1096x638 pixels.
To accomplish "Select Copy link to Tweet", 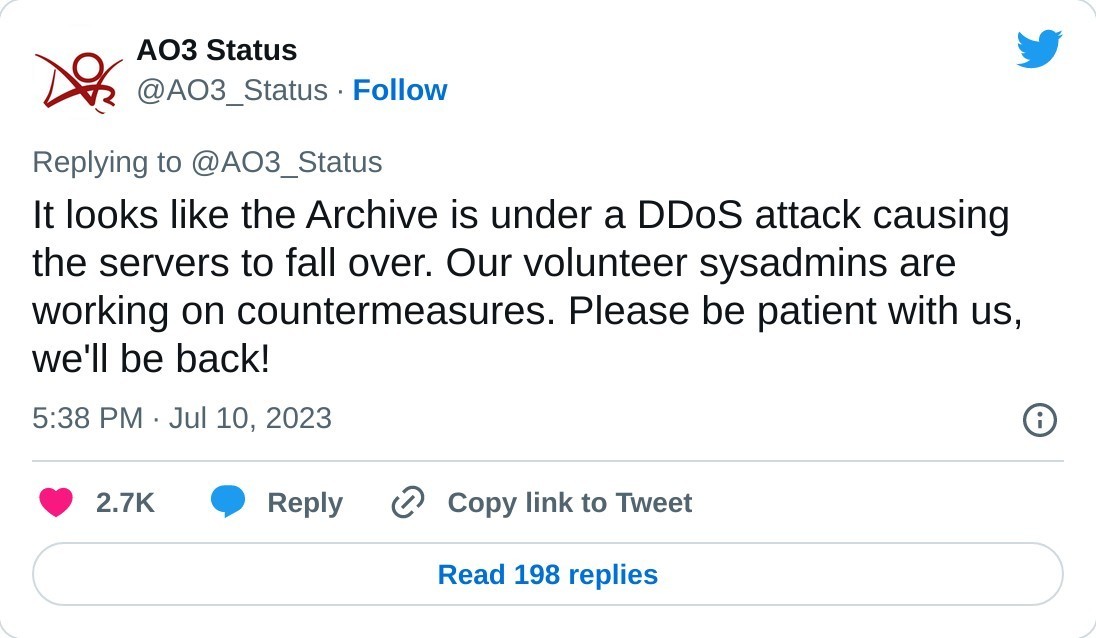I will [x=569, y=503].
